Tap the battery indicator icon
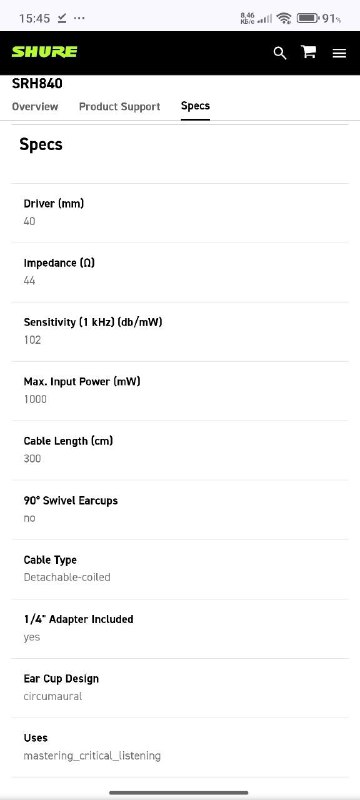This screenshot has height=800, width=360. (x=307, y=18)
